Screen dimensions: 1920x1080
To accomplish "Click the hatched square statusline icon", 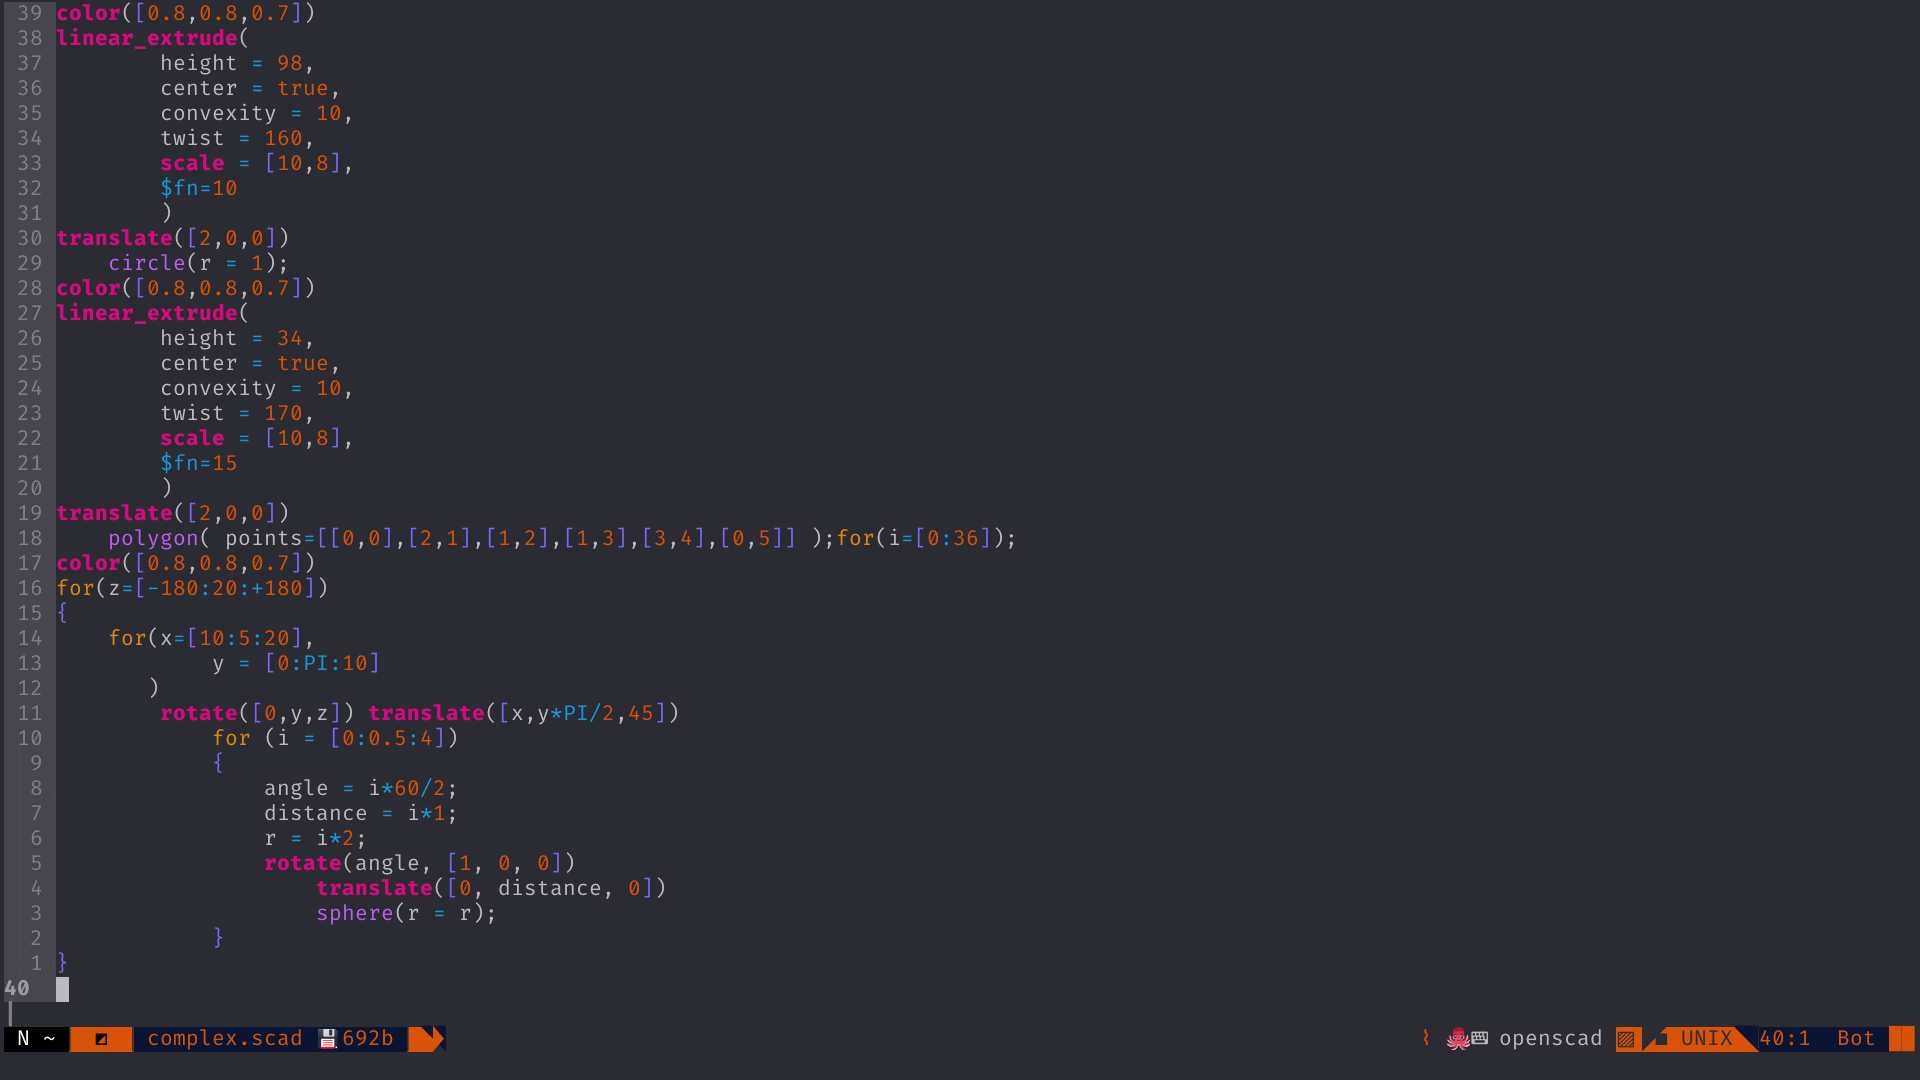I will pos(1626,1039).
